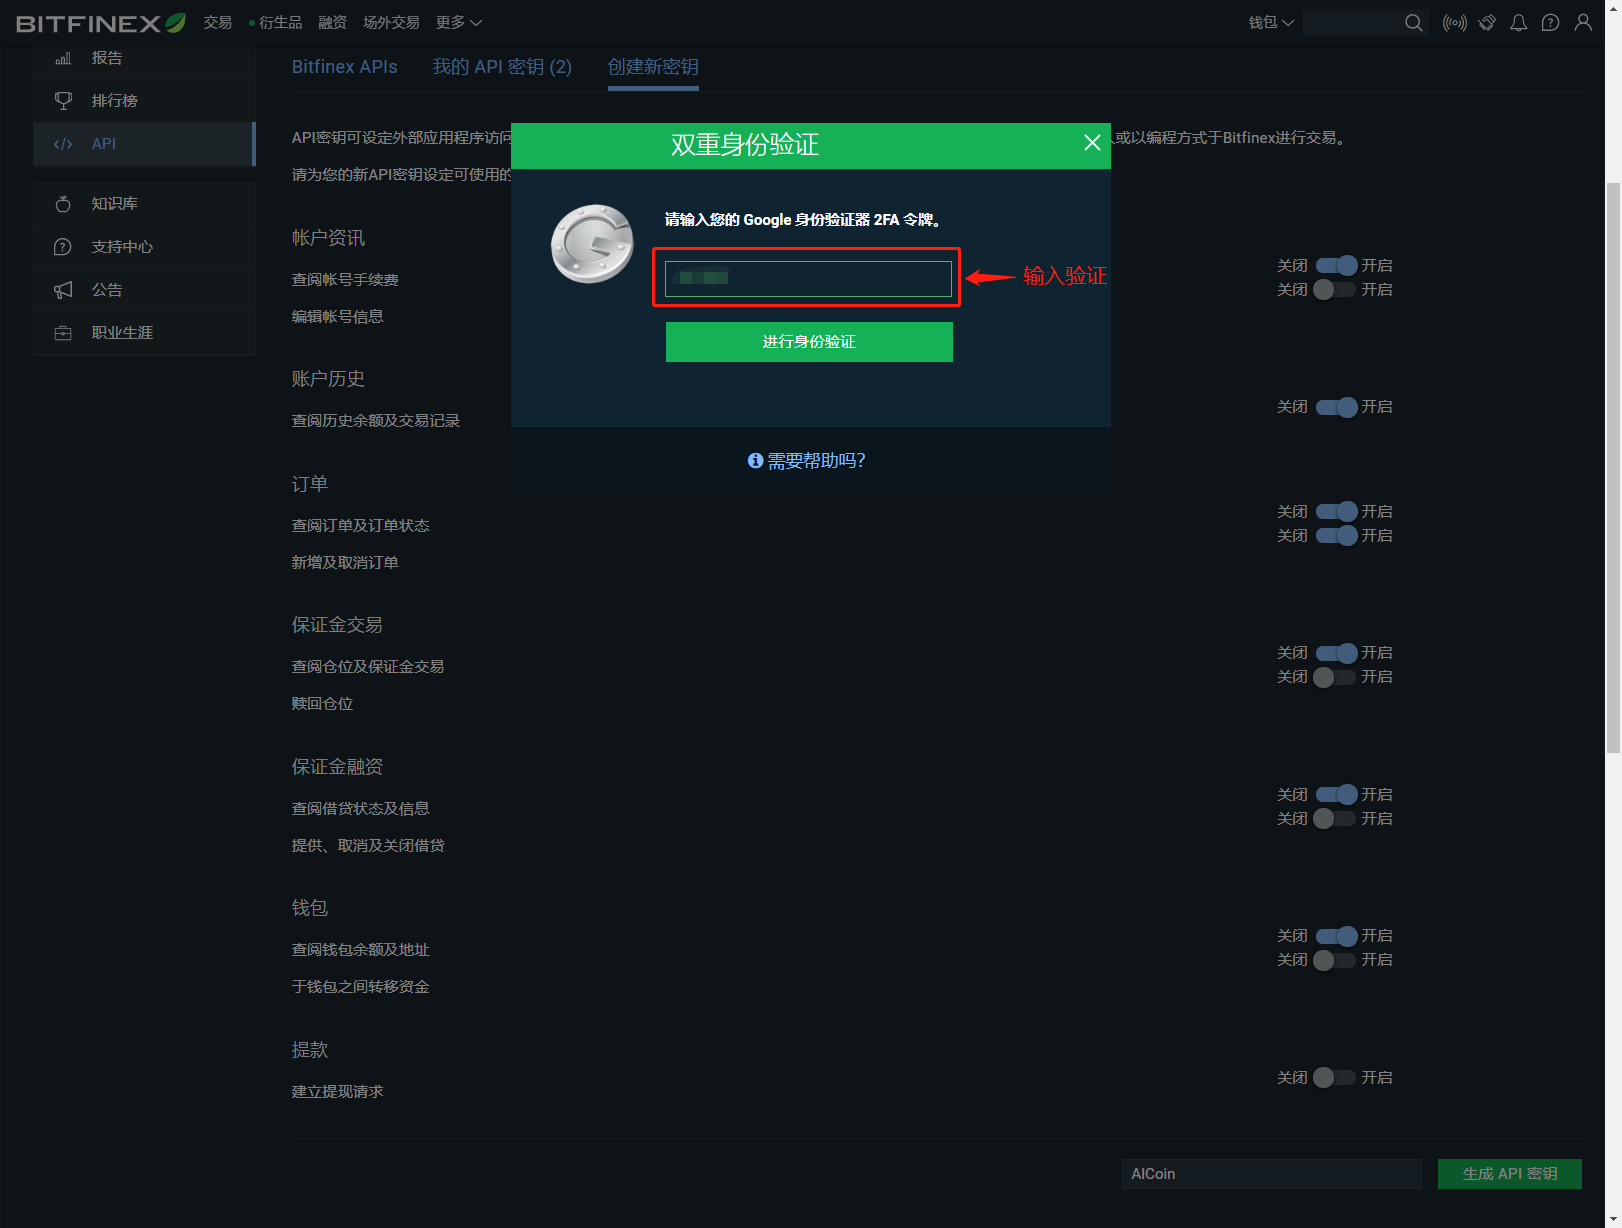Click the careers briefcase icon
The width and height of the screenshot is (1622, 1228).
63,333
